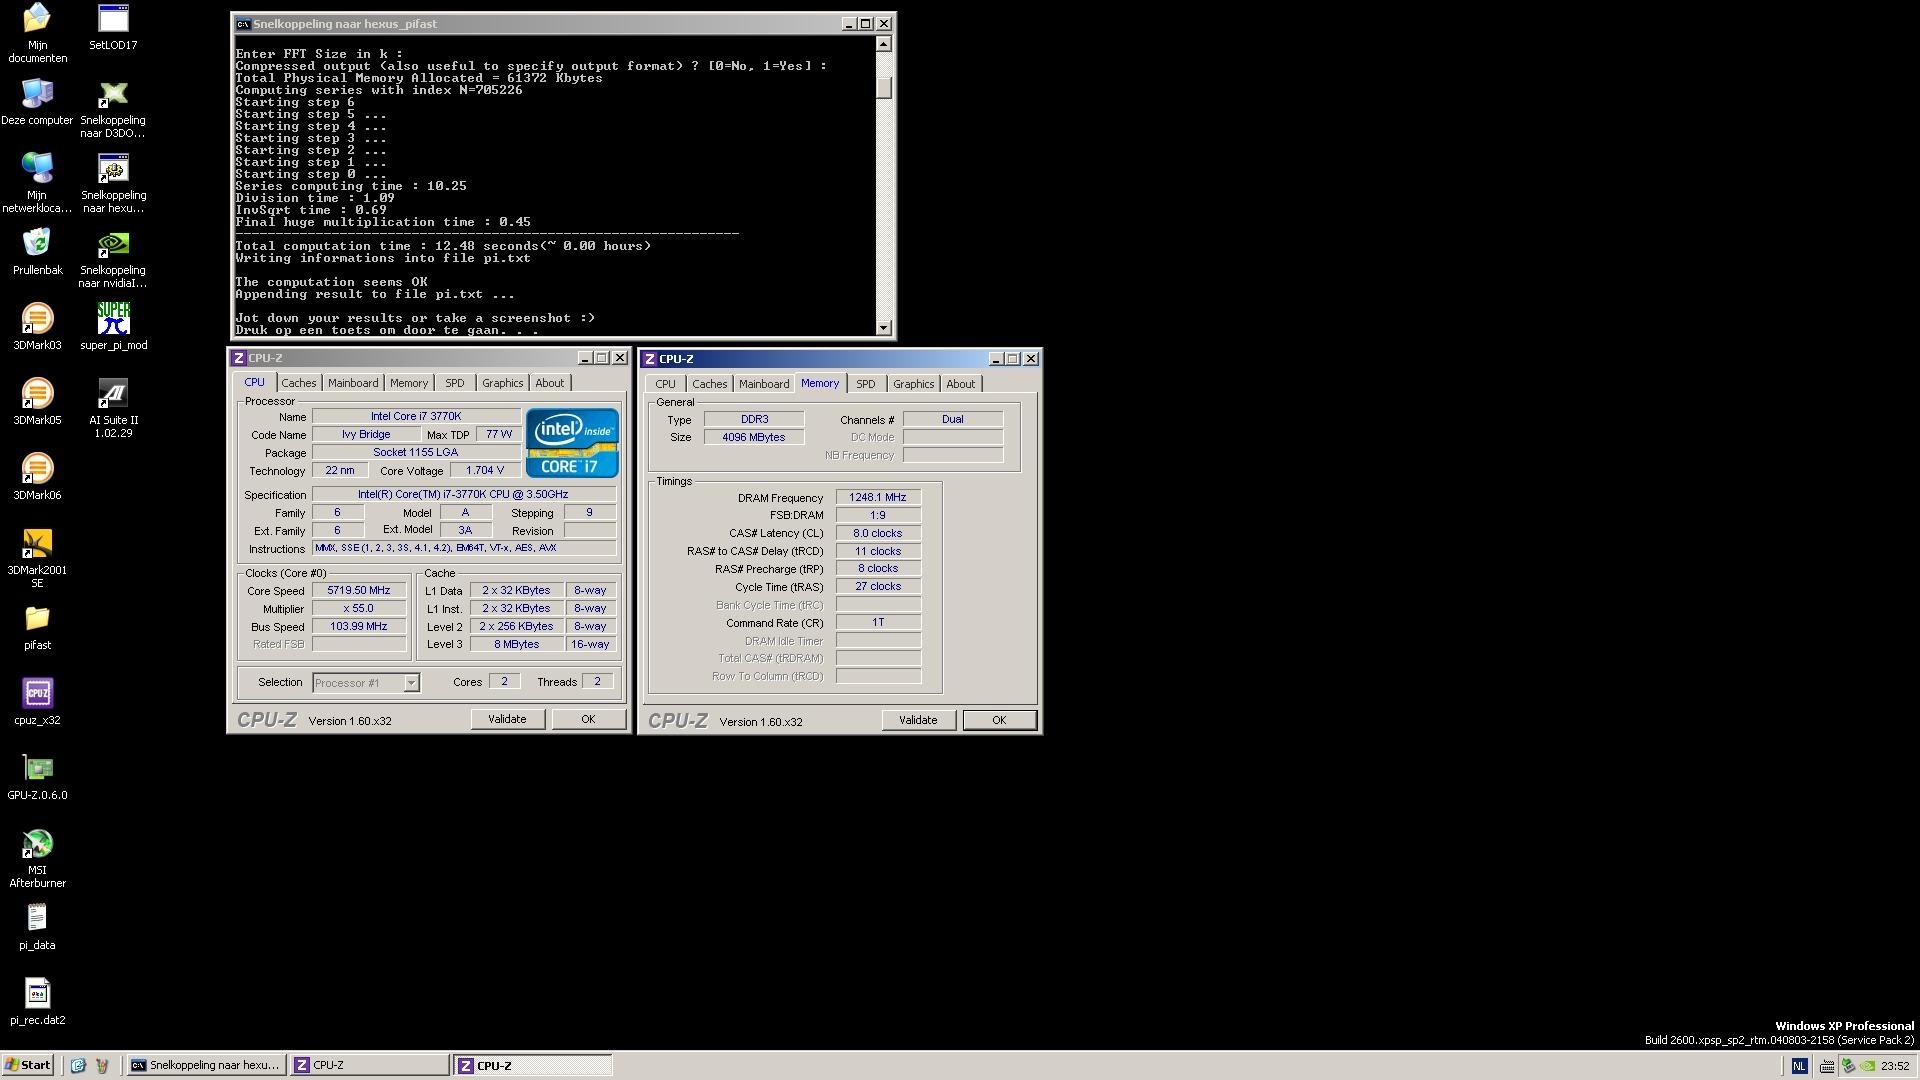Click Validate button in CPU tab window
1920x1080 pixels.
tap(507, 719)
